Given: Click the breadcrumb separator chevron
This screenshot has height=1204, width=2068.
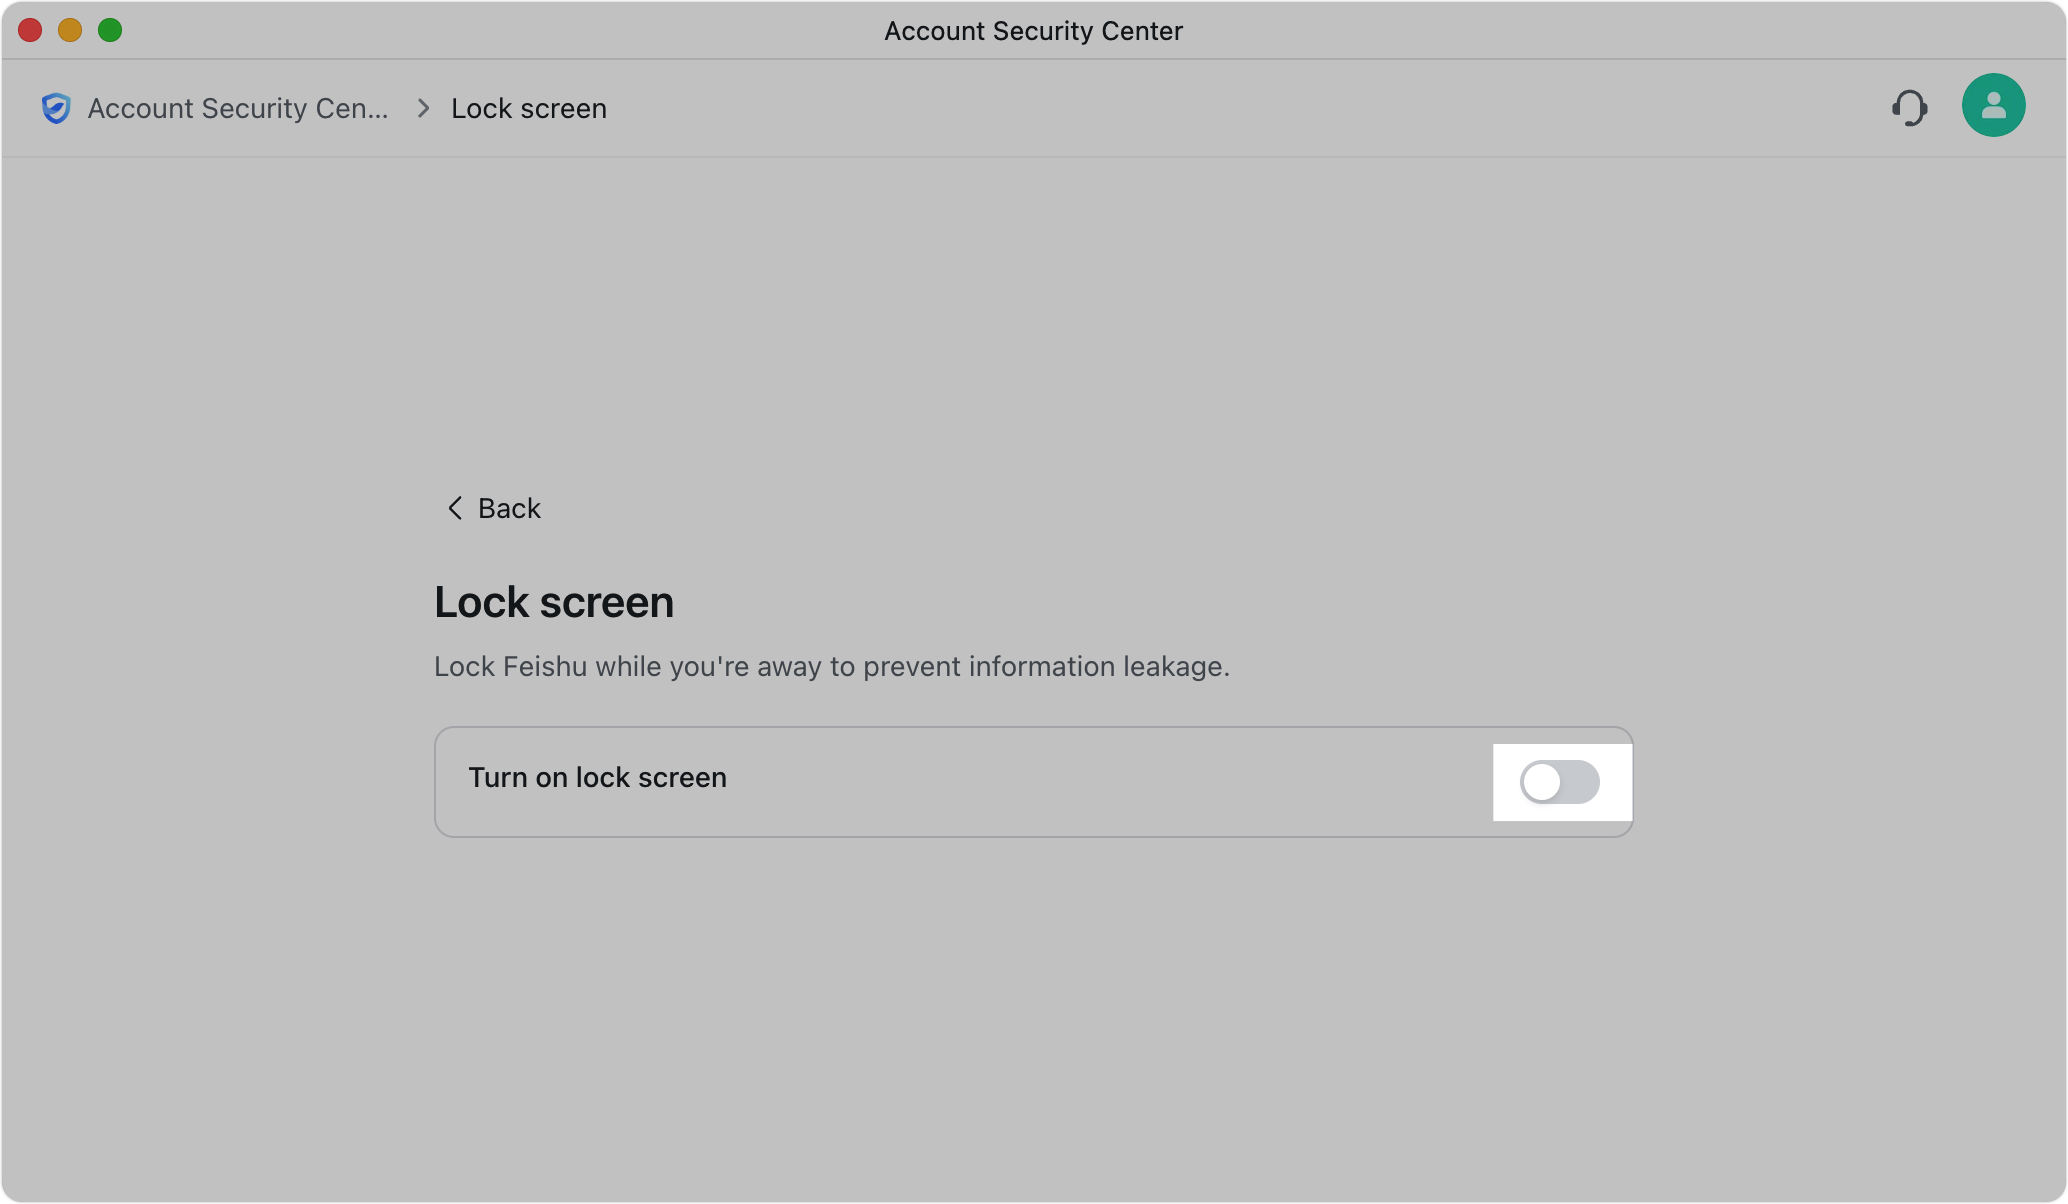Looking at the screenshot, I should [423, 108].
